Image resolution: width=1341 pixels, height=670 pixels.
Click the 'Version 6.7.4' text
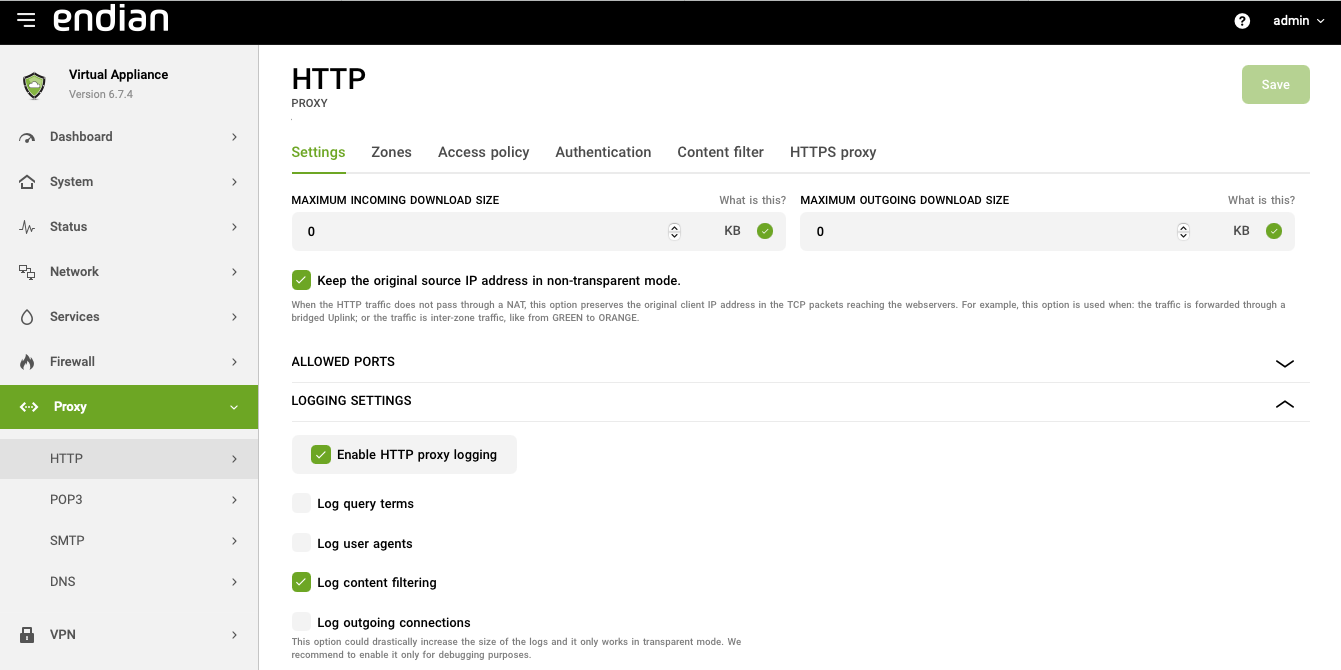pyautogui.click(x=101, y=94)
